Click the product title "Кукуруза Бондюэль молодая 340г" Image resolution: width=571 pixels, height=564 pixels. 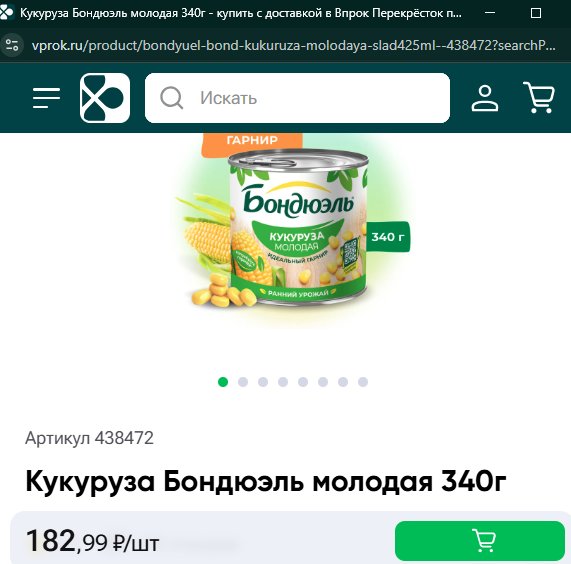[266, 481]
